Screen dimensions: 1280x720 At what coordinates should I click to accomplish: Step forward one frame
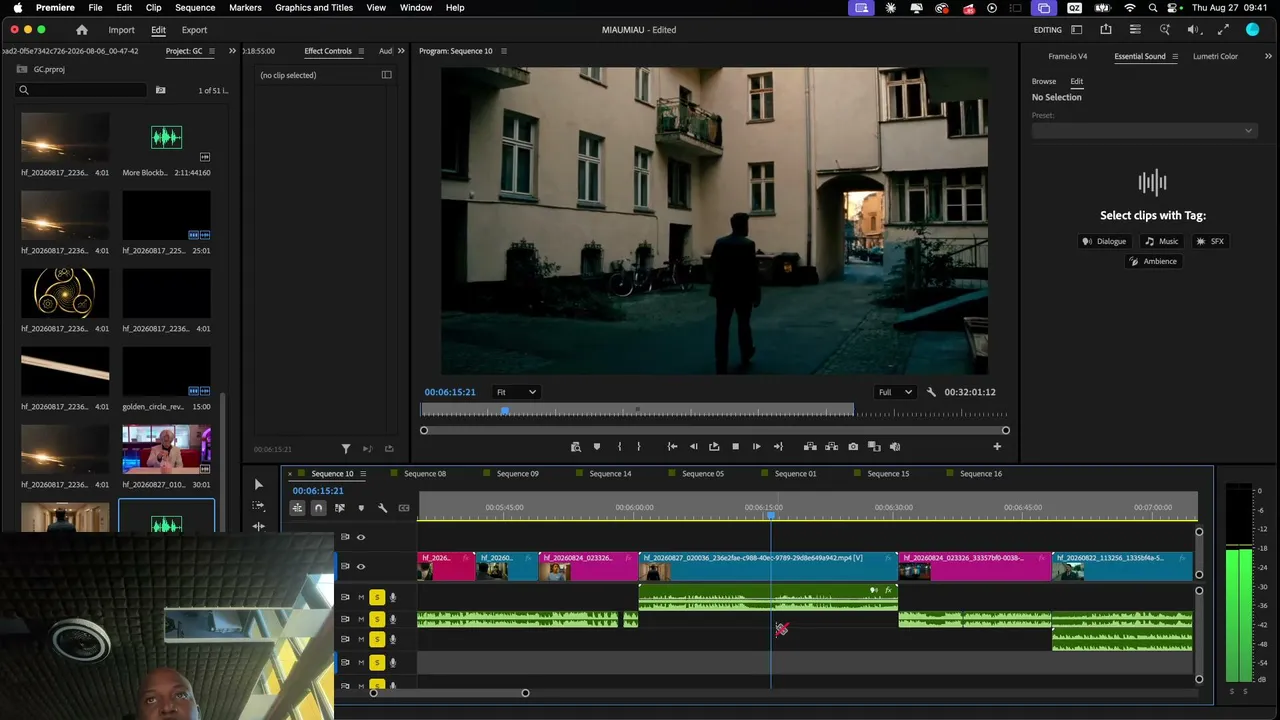tap(756, 447)
